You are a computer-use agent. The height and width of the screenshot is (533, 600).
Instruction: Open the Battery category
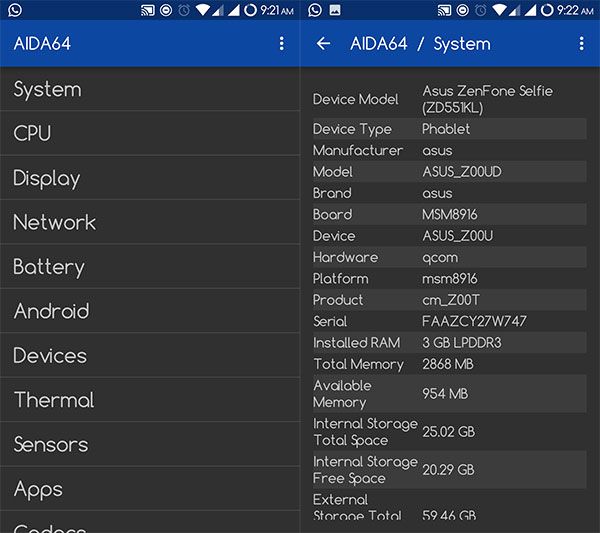tap(150, 267)
